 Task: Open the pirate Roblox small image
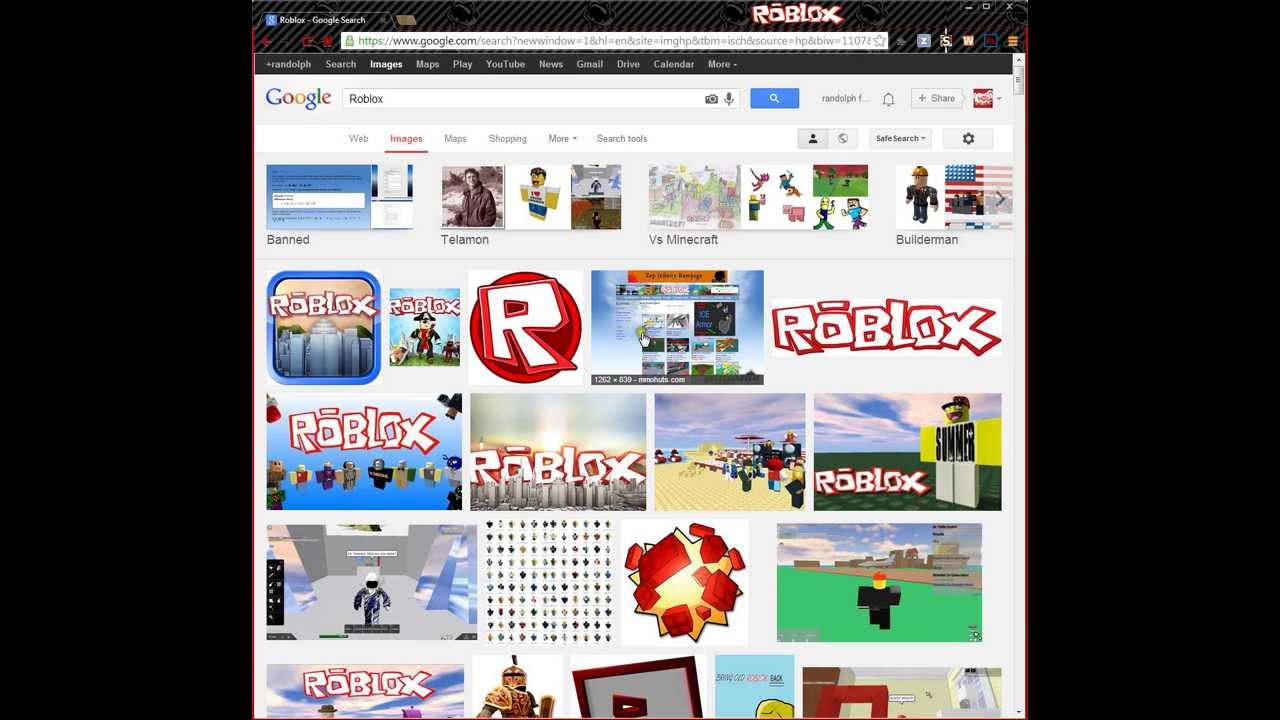pos(424,327)
